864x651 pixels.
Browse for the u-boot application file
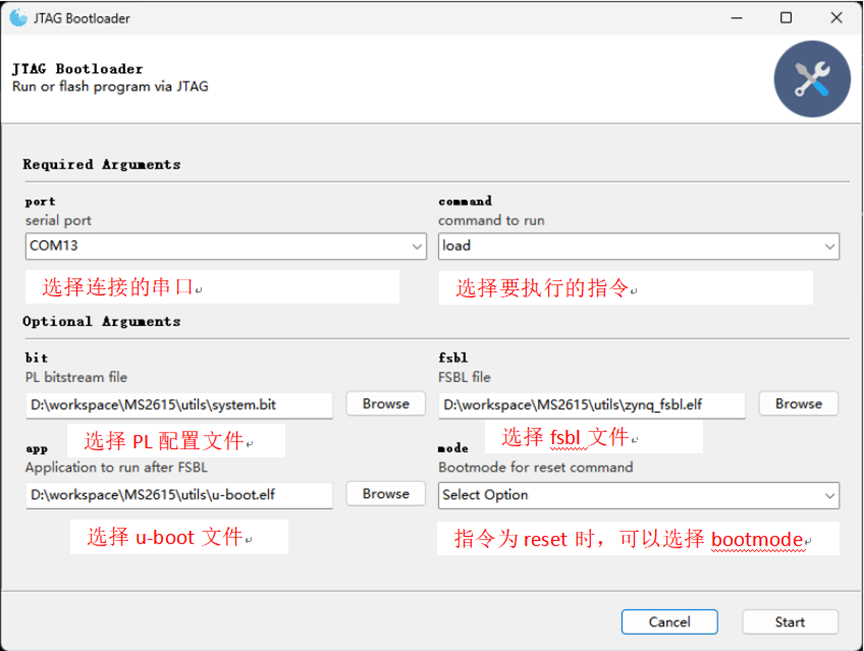(385, 494)
